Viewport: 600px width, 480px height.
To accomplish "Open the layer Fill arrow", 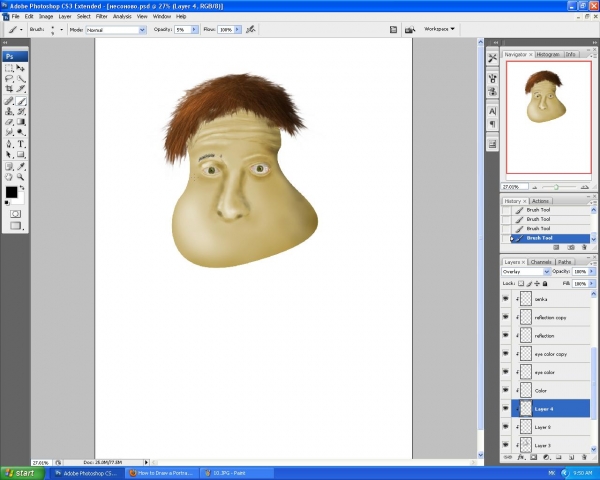I will tap(592, 284).
